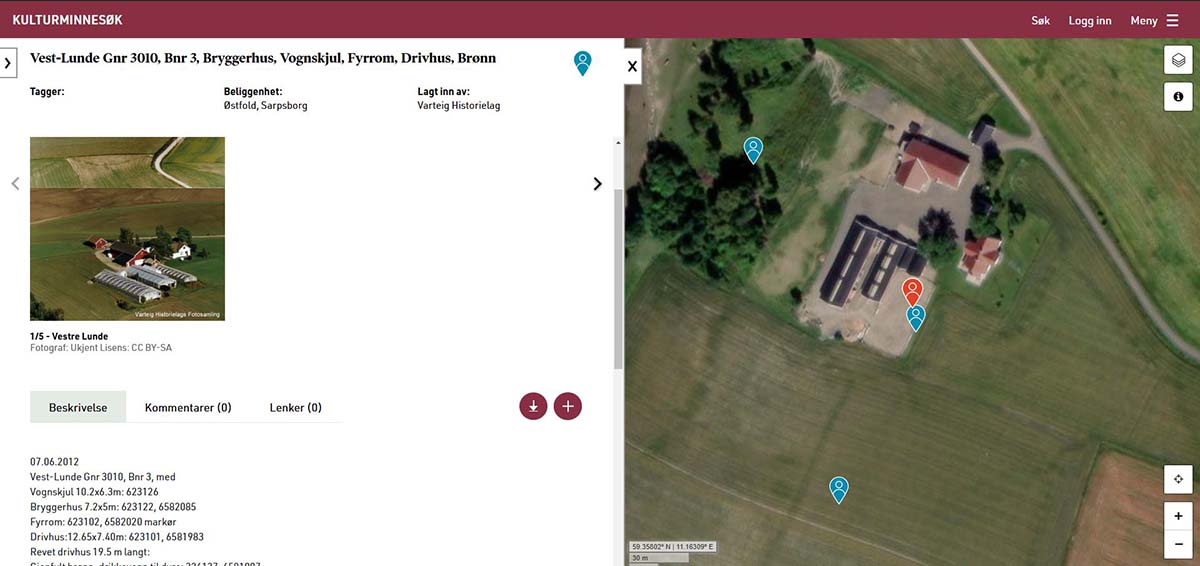Viewport: 1200px width, 566px height.
Task: Click the Vest-Lunde Gnr 3010 heading
Action: [263, 58]
